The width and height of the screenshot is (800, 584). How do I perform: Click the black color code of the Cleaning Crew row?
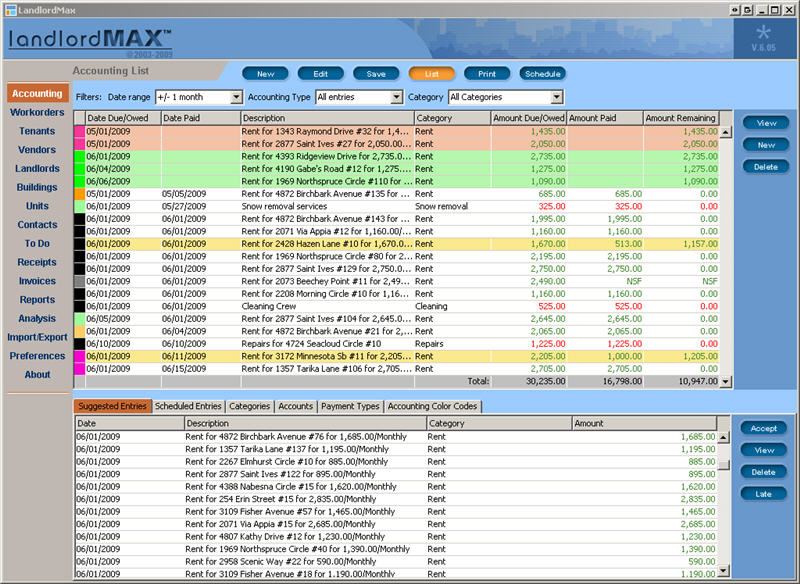(80, 306)
